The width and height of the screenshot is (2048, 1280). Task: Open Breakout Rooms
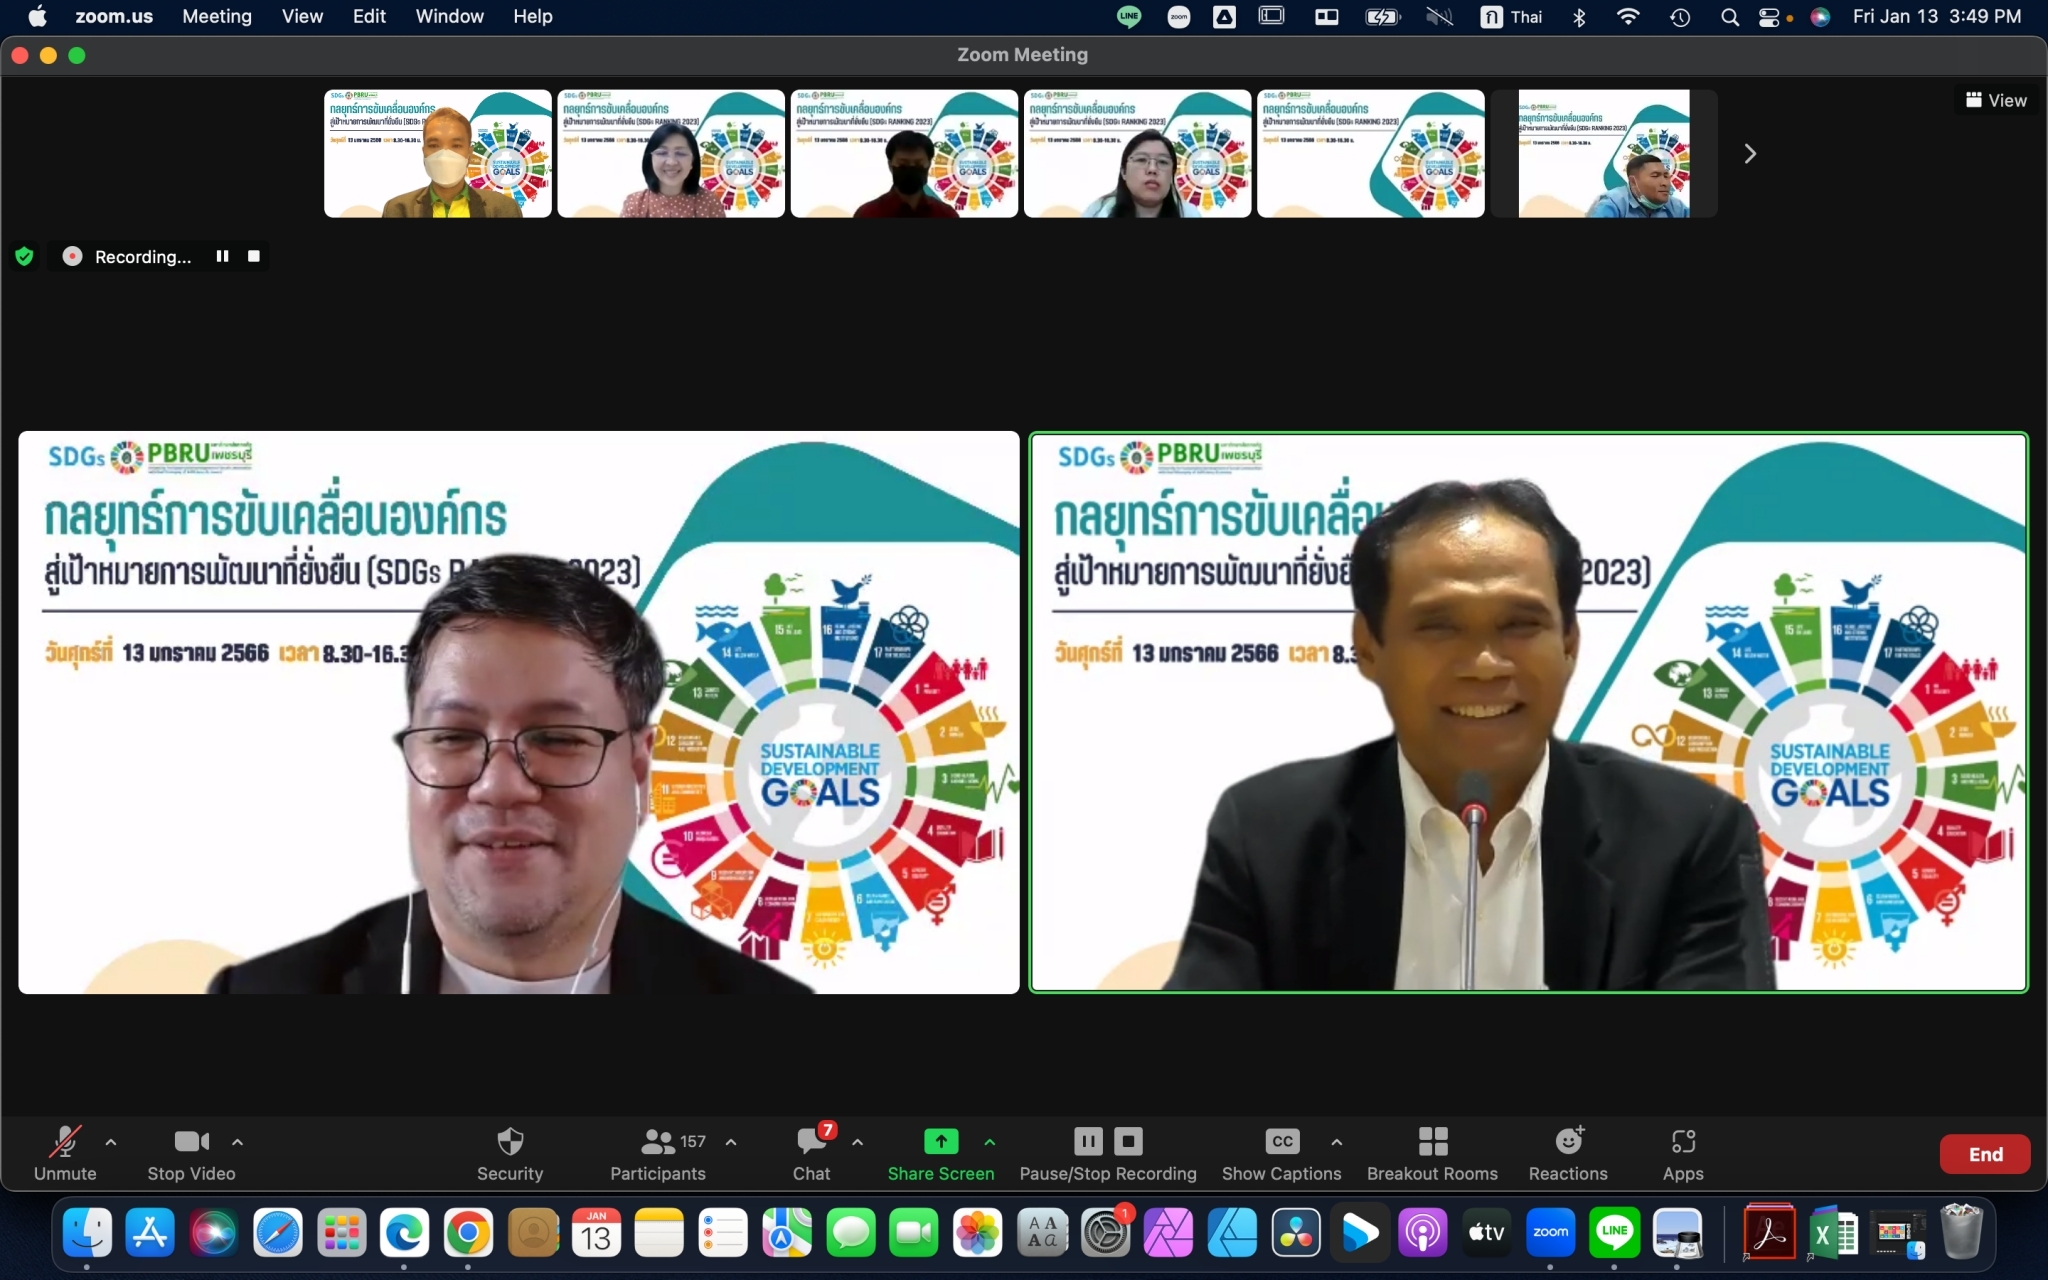tap(1432, 1143)
